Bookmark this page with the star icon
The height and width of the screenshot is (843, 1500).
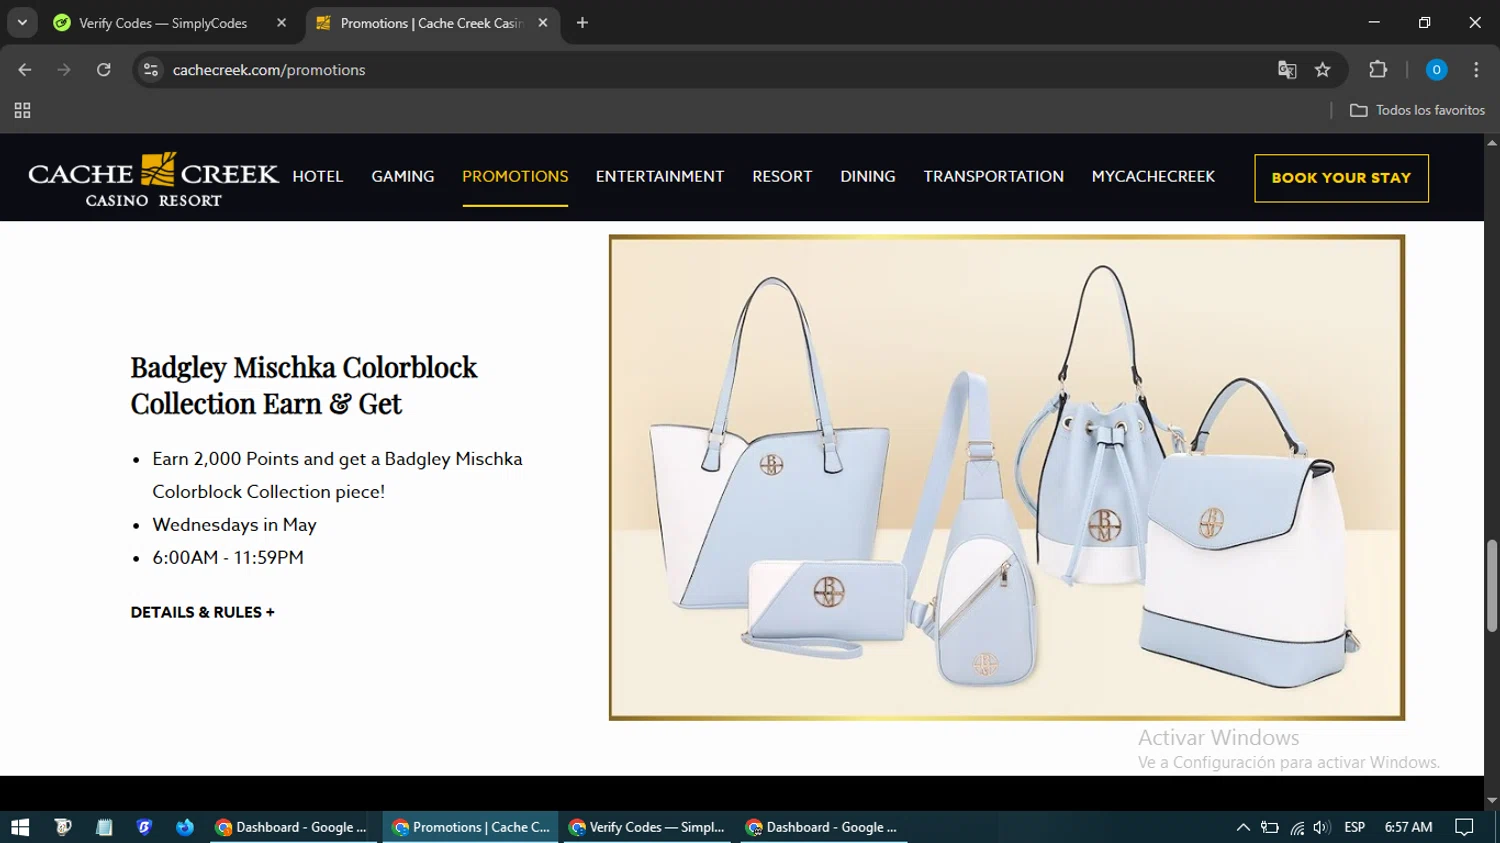point(1323,70)
